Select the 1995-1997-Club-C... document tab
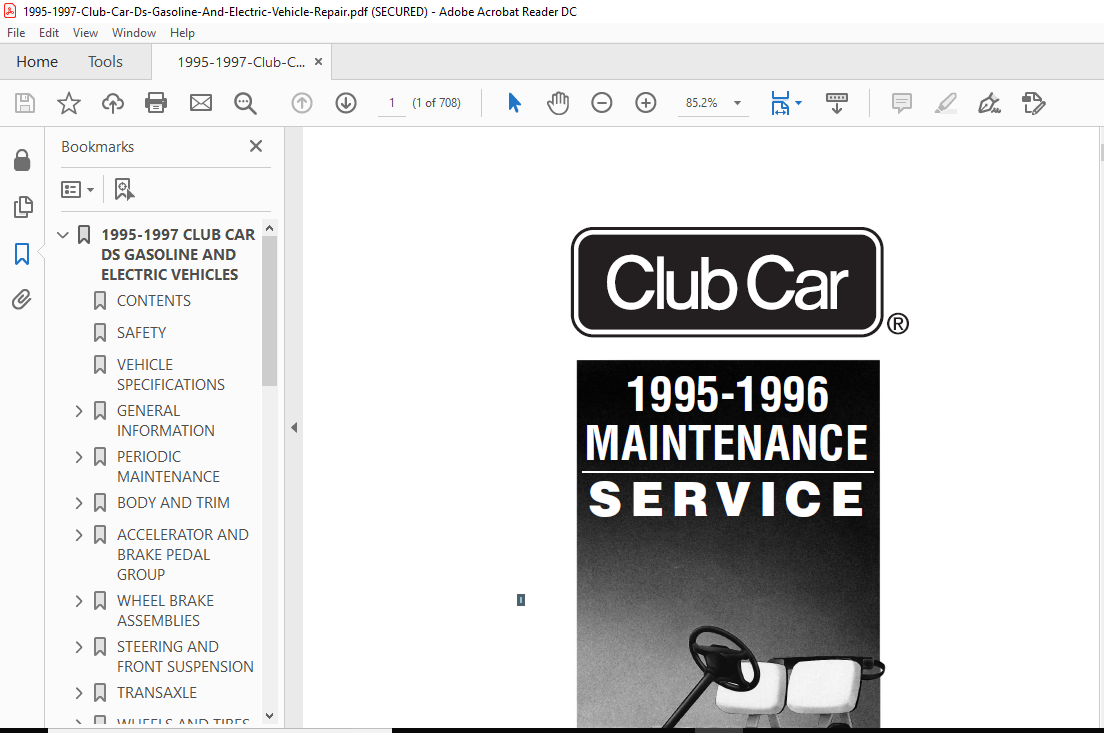This screenshot has width=1104, height=733. pos(241,62)
